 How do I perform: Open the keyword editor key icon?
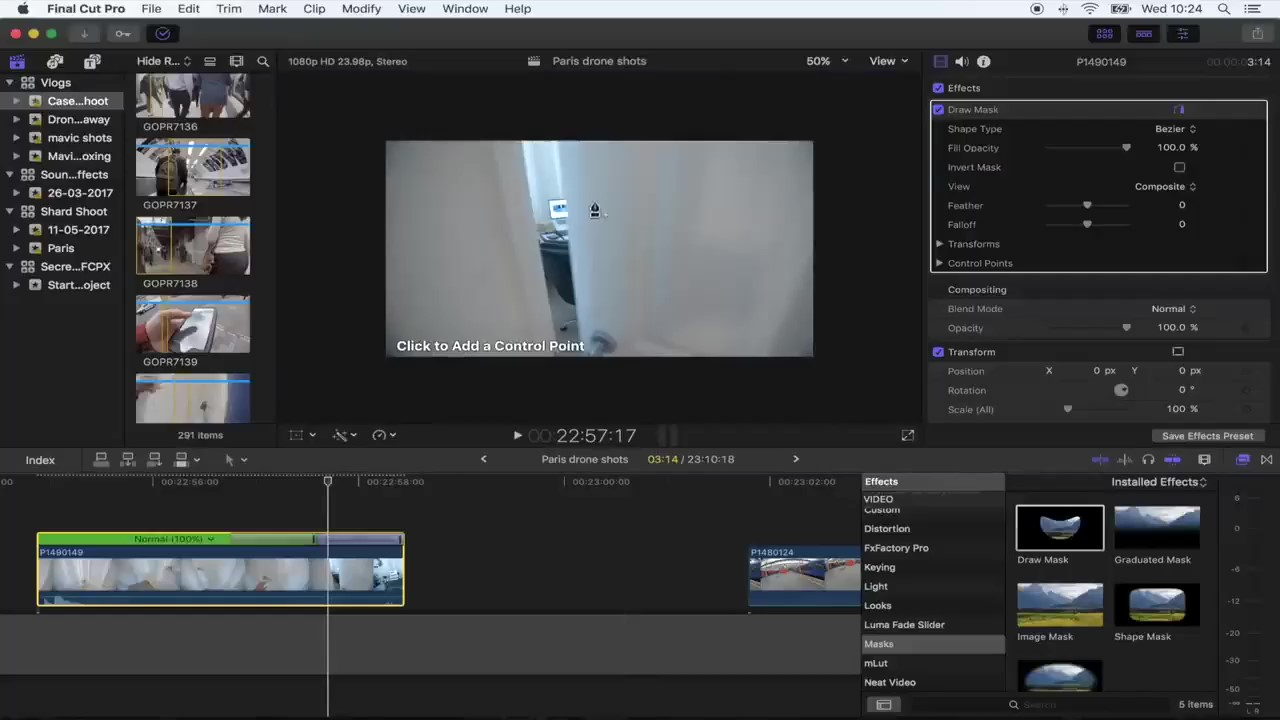[x=123, y=34]
